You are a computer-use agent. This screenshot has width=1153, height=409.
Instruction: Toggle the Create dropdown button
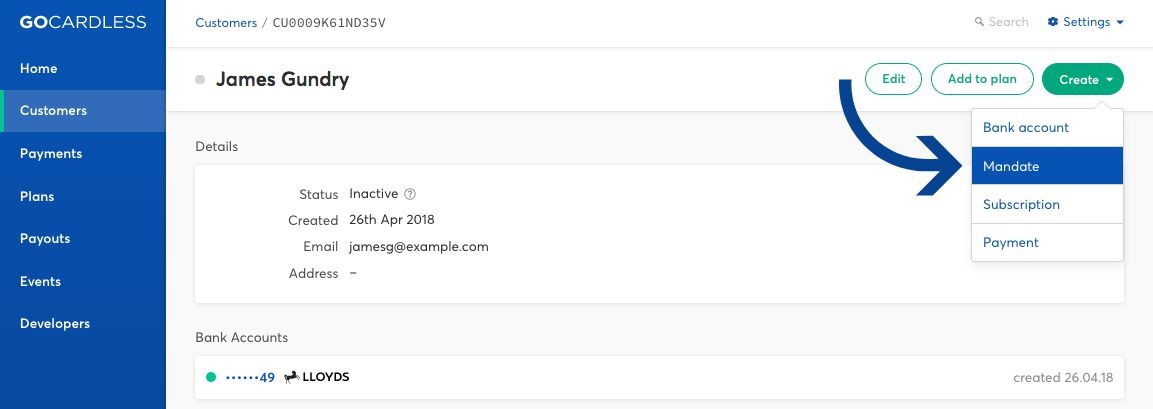click(x=1082, y=79)
